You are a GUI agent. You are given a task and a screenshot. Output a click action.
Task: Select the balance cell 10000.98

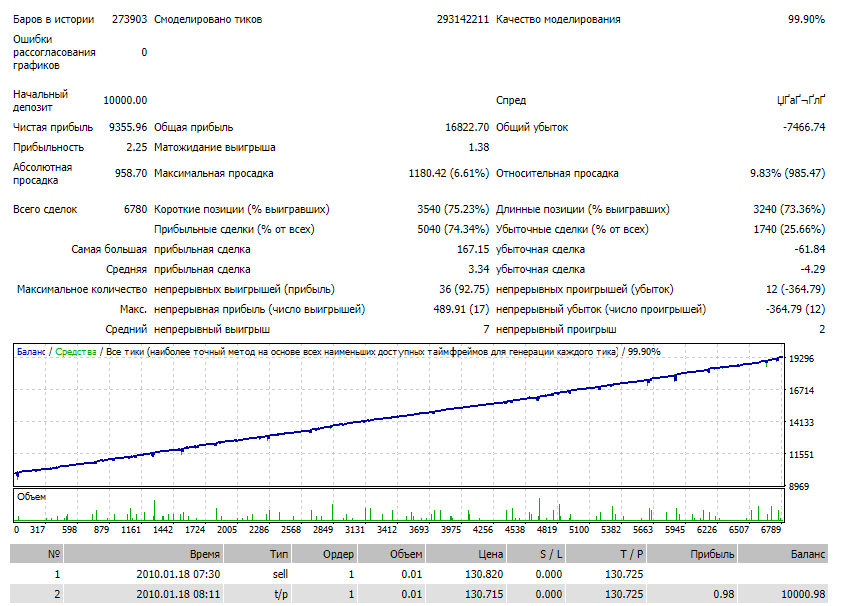tap(803, 594)
